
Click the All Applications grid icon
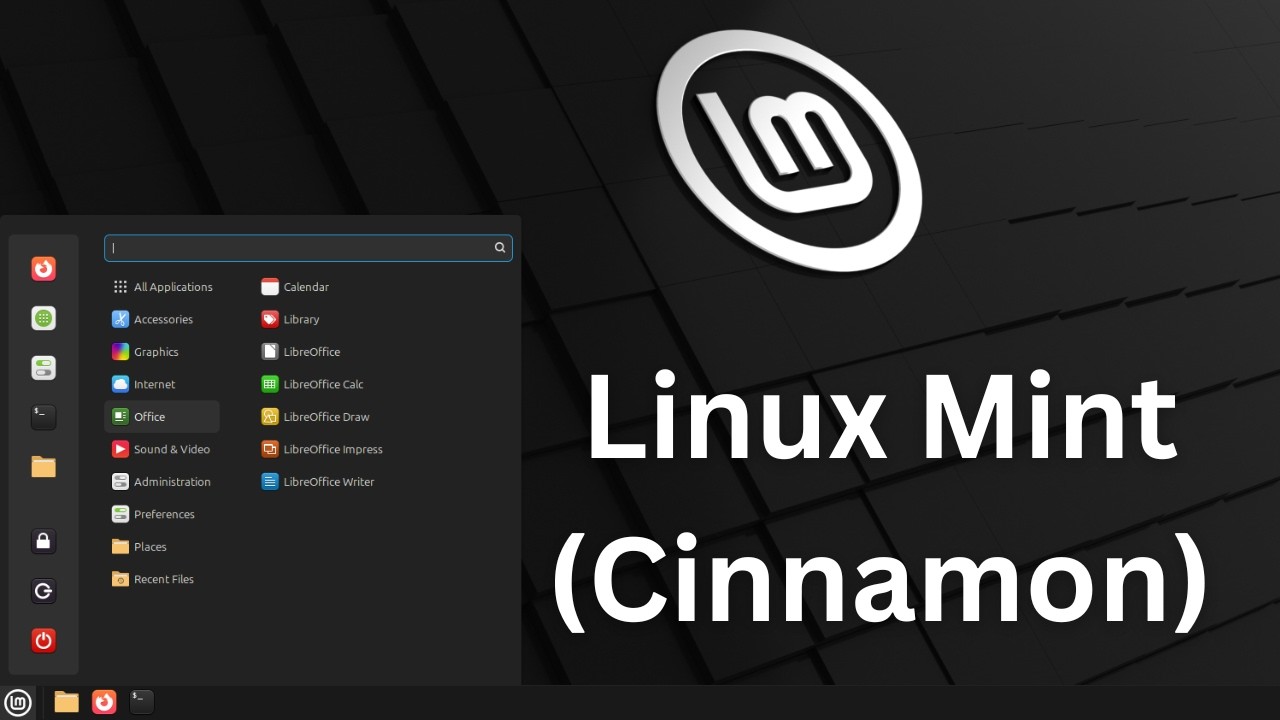point(120,287)
